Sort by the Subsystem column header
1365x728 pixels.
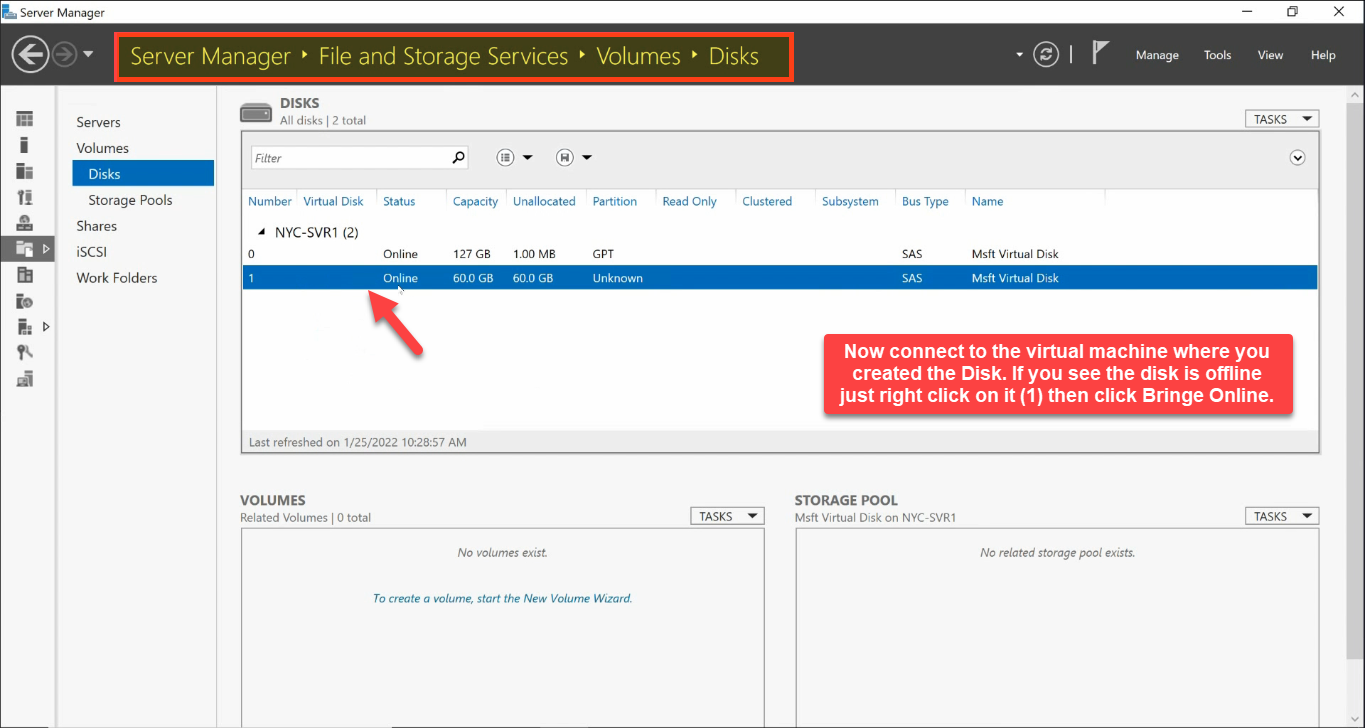(850, 201)
